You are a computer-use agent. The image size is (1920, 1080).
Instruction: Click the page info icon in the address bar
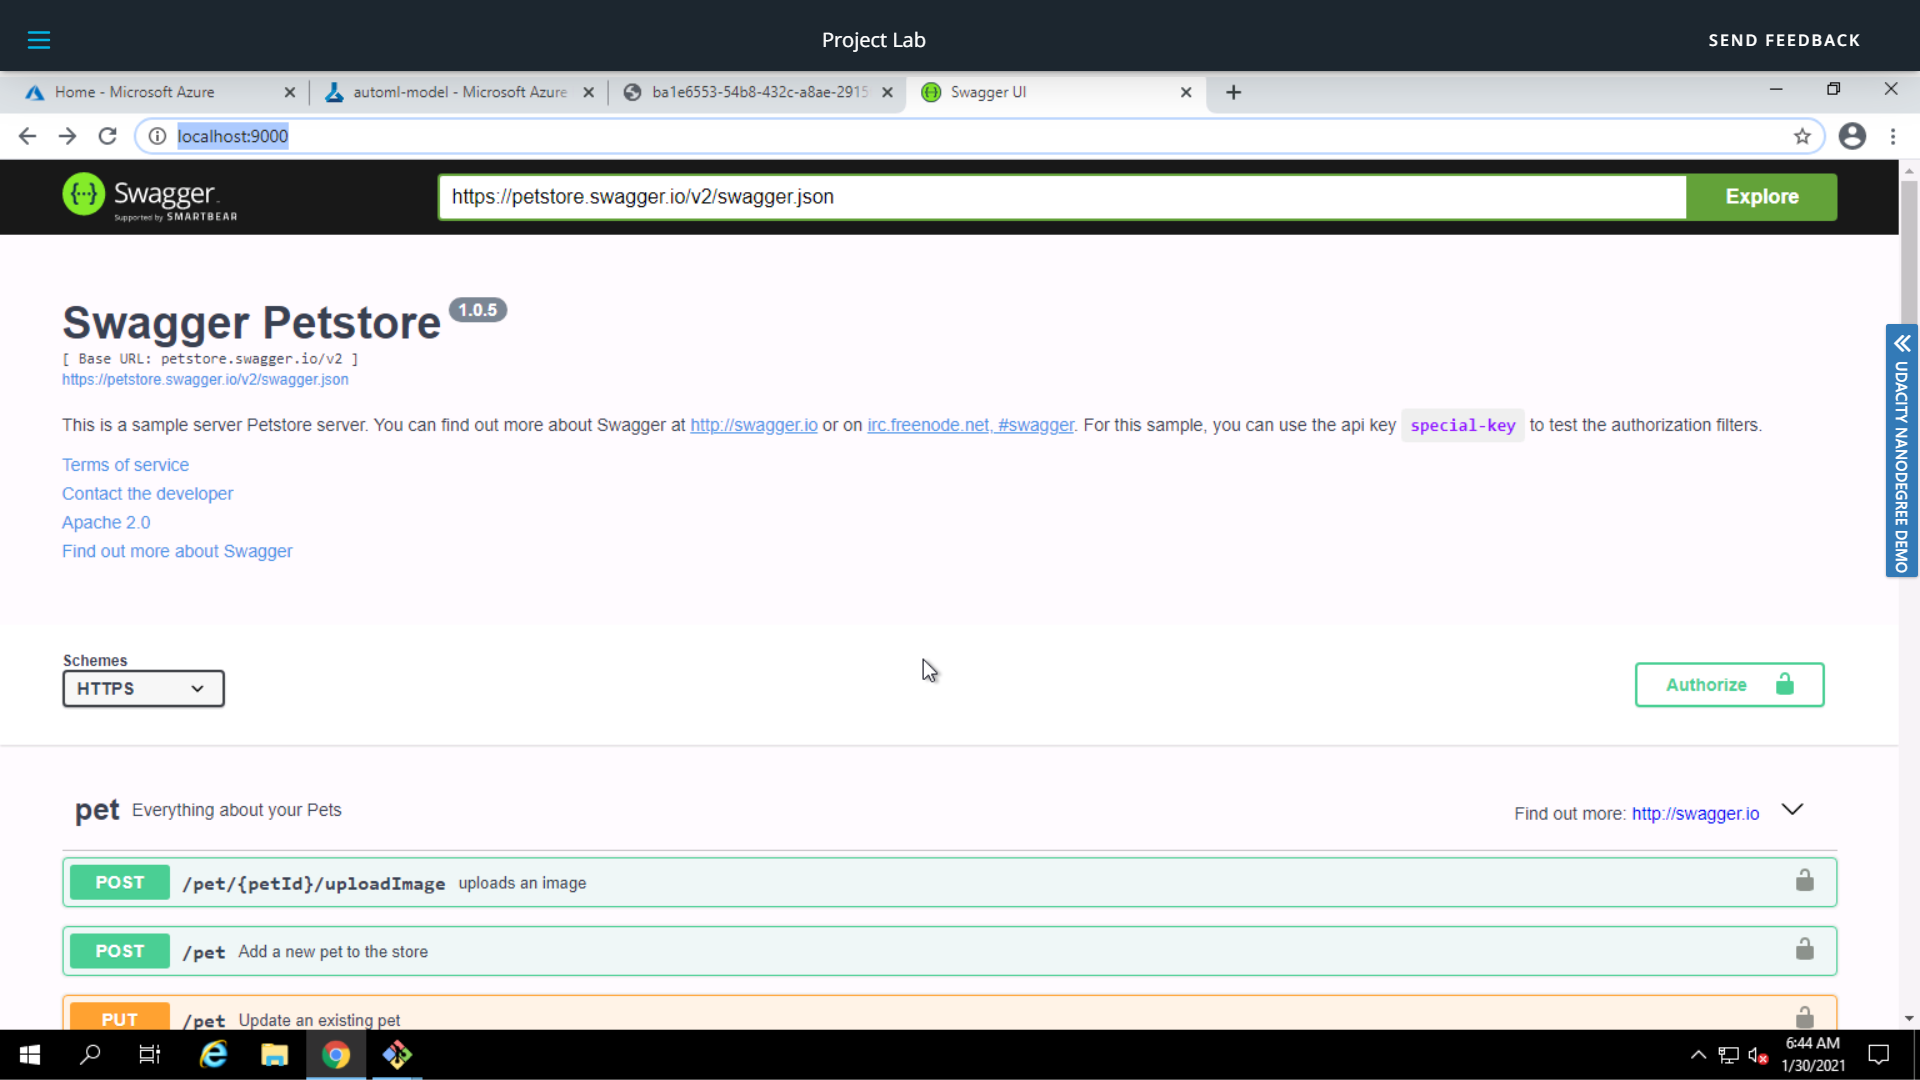point(156,136)
